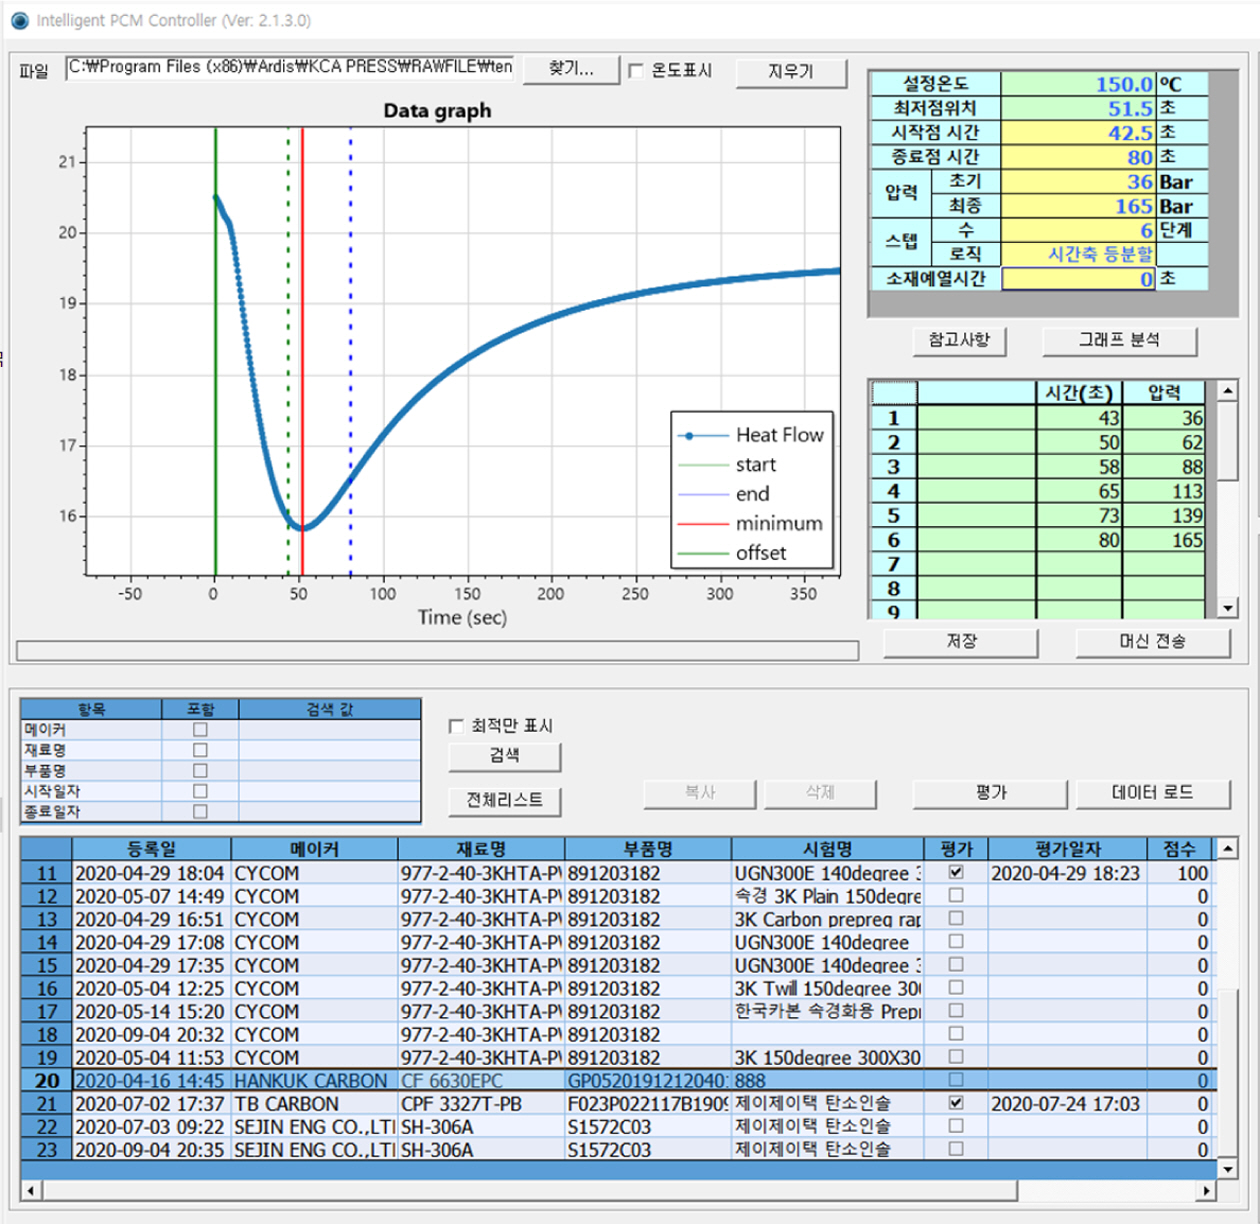
Task: Click the 참고사항 button
Action: (958, 340)
